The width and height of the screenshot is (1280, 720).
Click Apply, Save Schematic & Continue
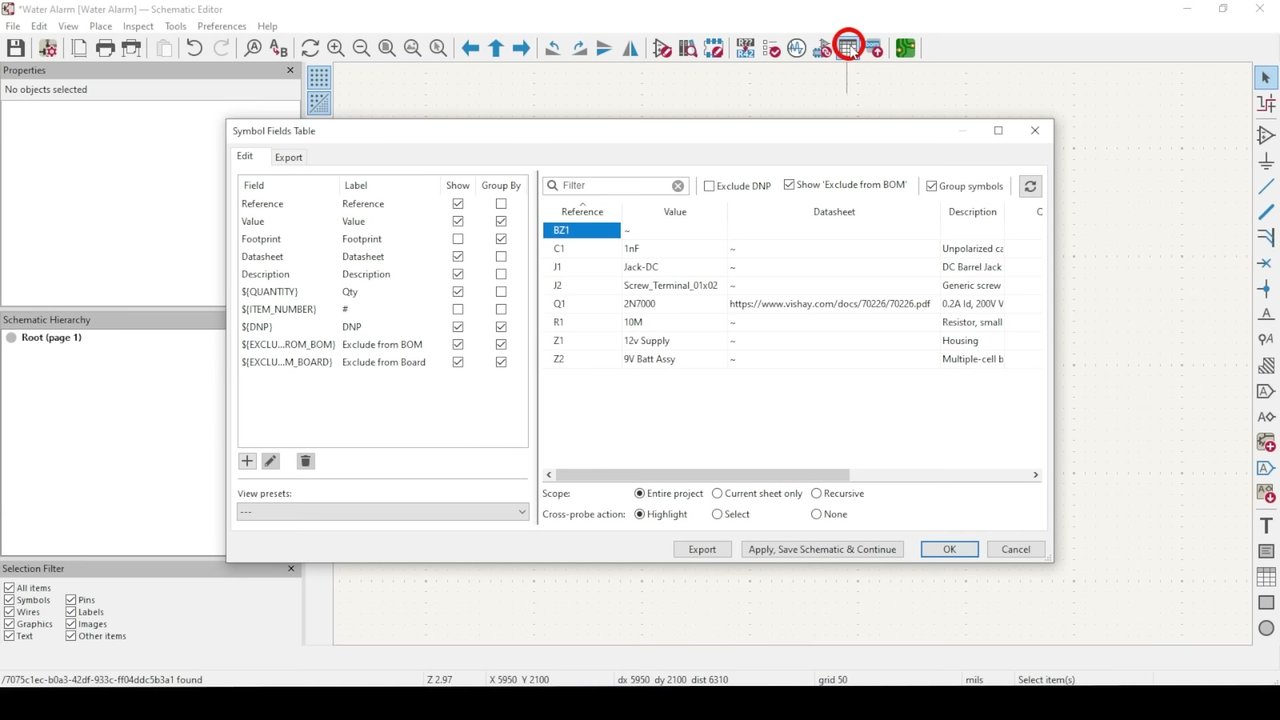(822, 549)
